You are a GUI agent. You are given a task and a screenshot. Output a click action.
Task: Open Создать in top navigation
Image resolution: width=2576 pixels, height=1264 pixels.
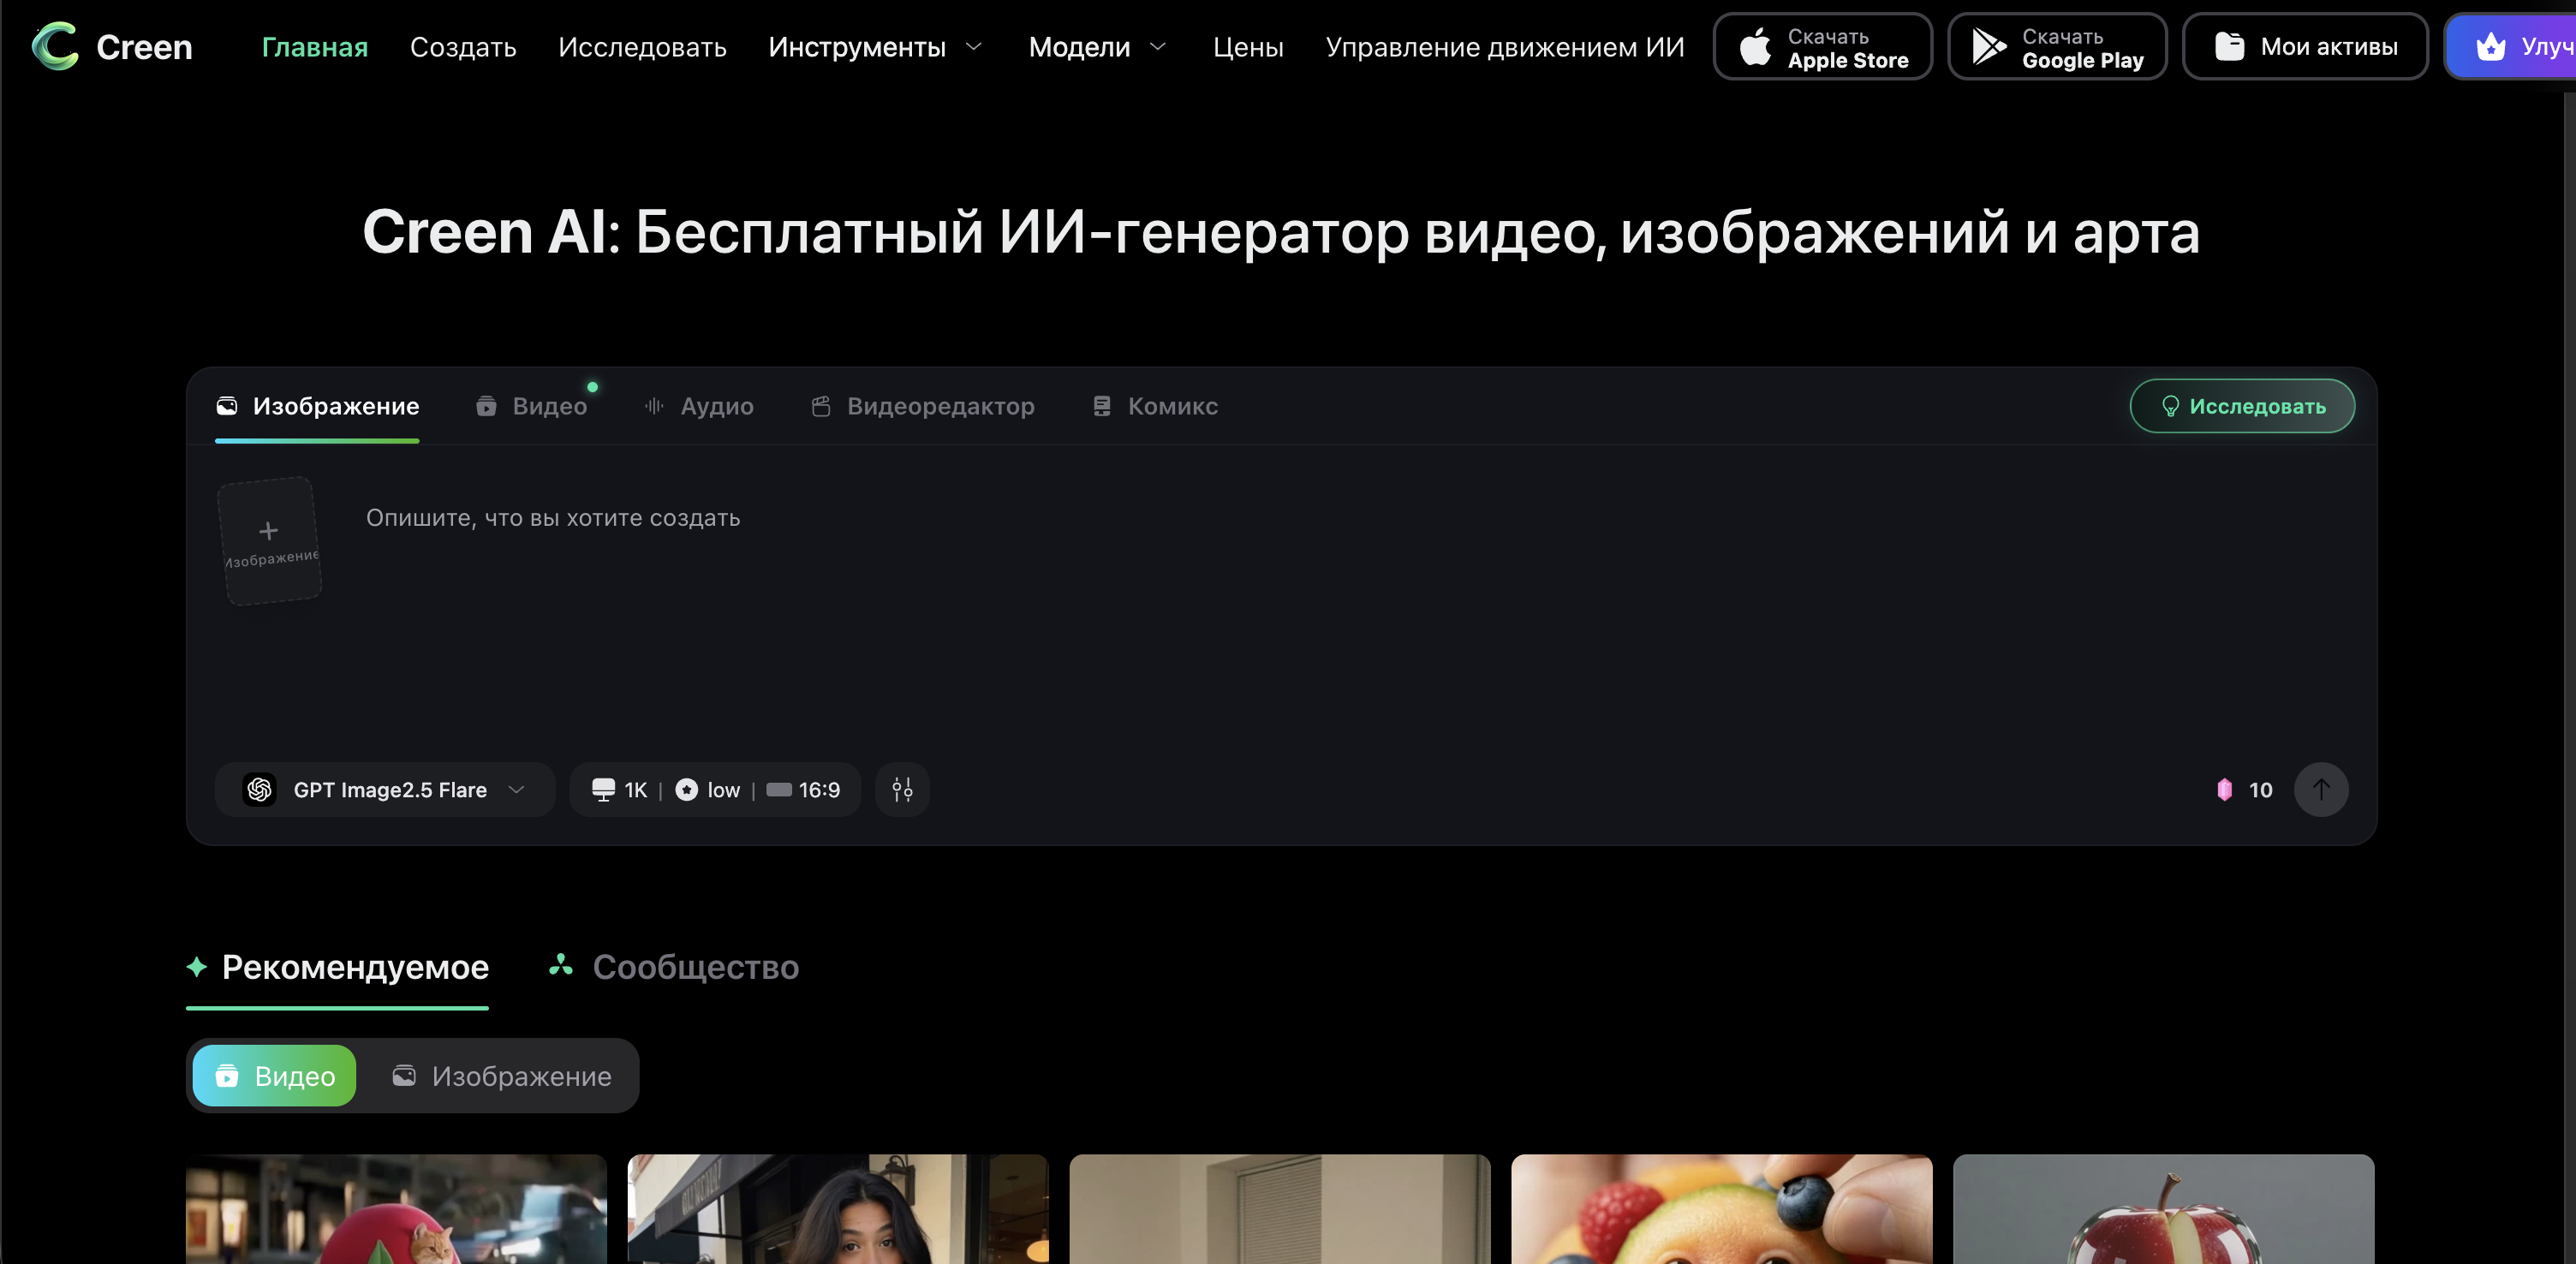pyautogui.click(x=463, y=47)
